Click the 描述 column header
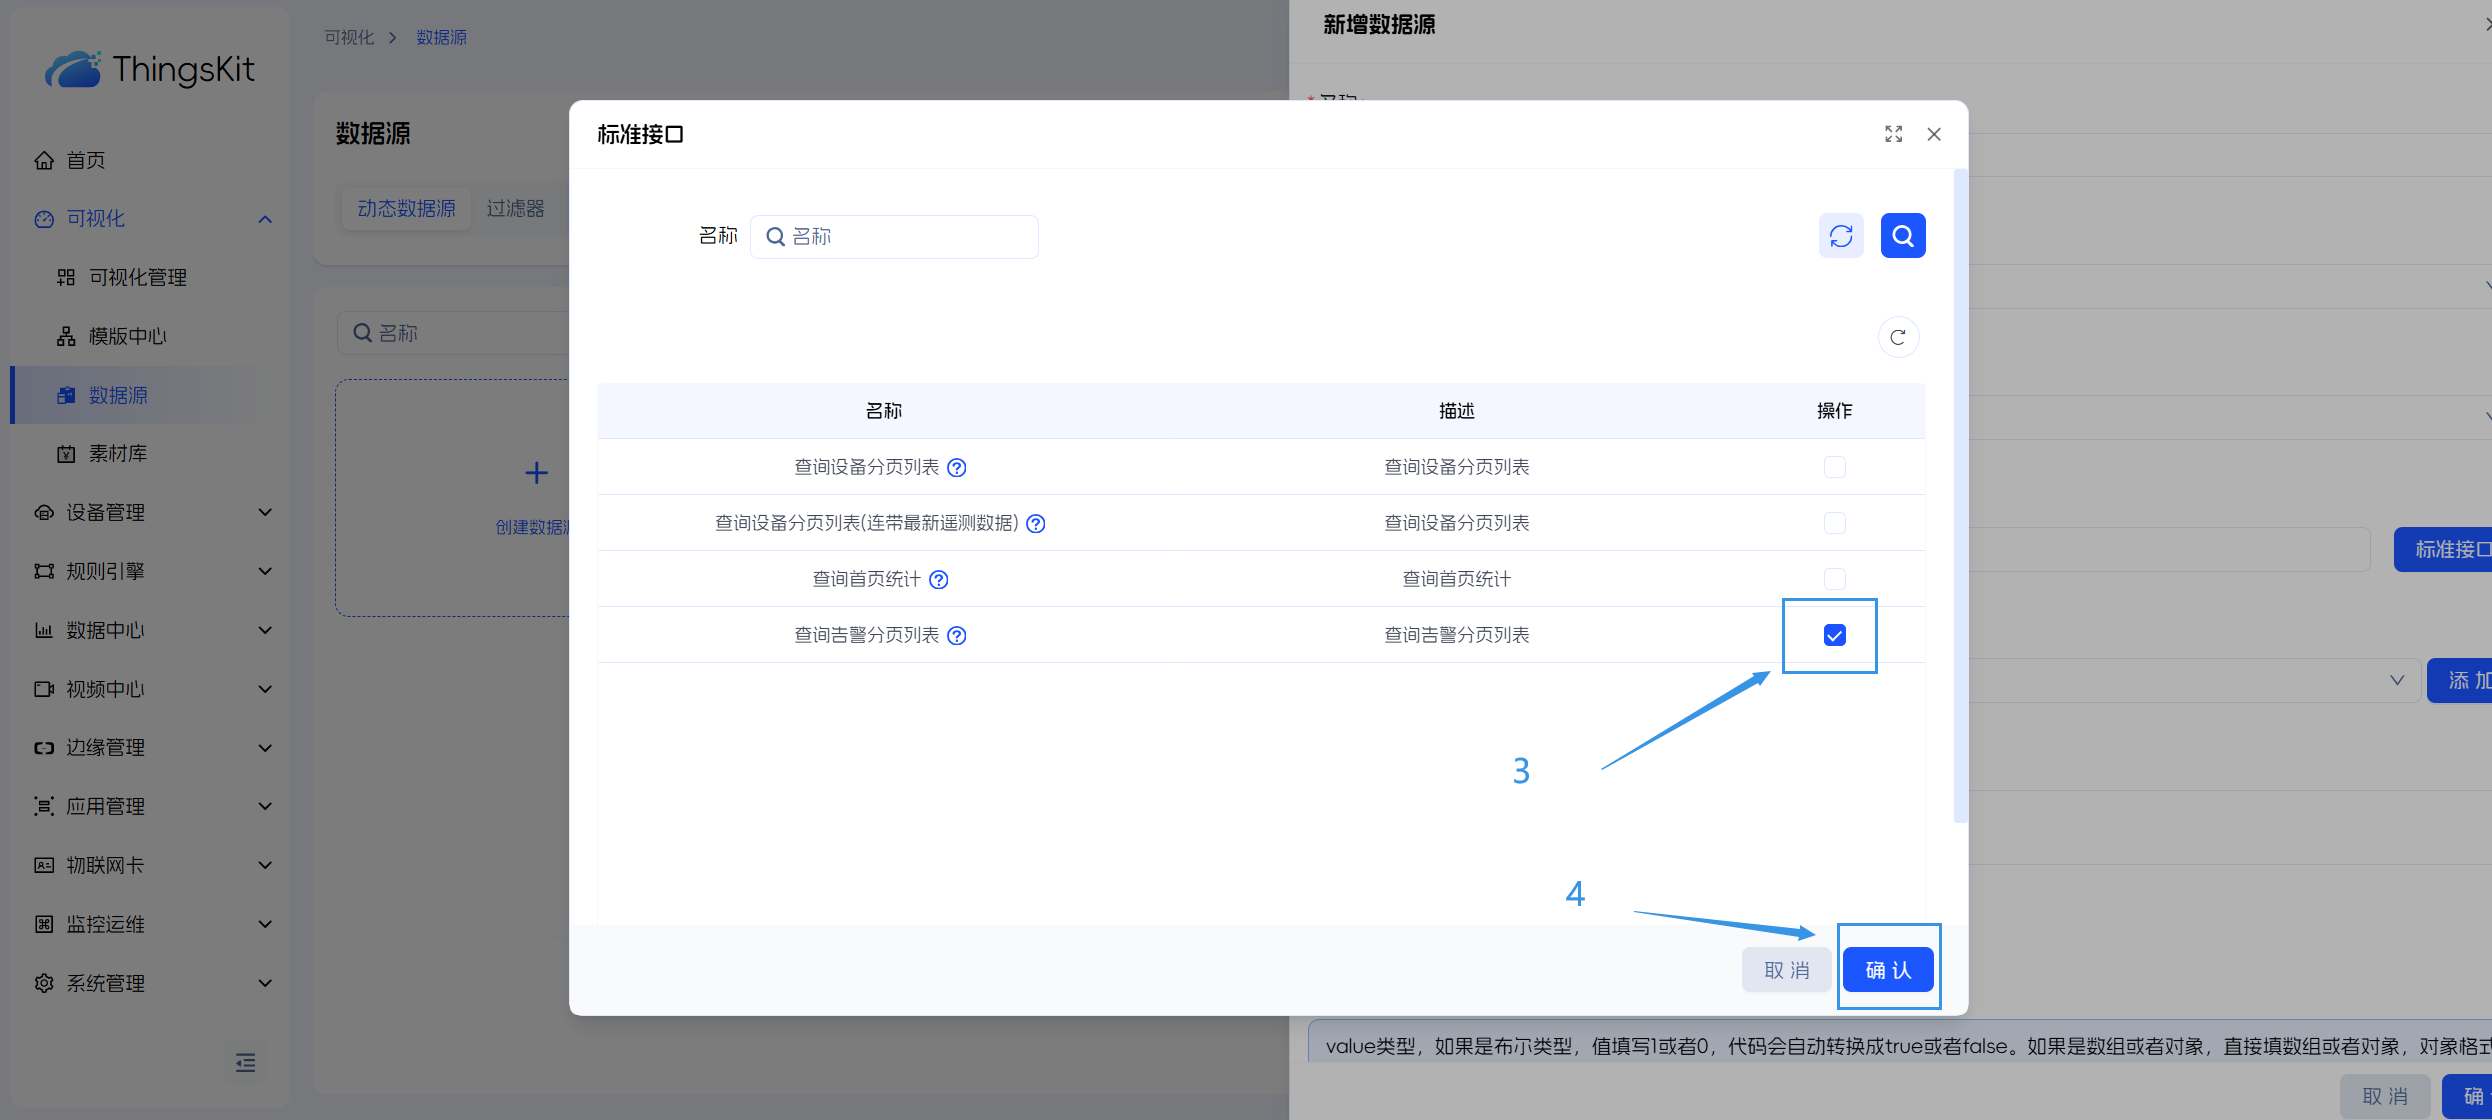This screenshot has width=2492, height=1120. click(x=1456, y=411)
